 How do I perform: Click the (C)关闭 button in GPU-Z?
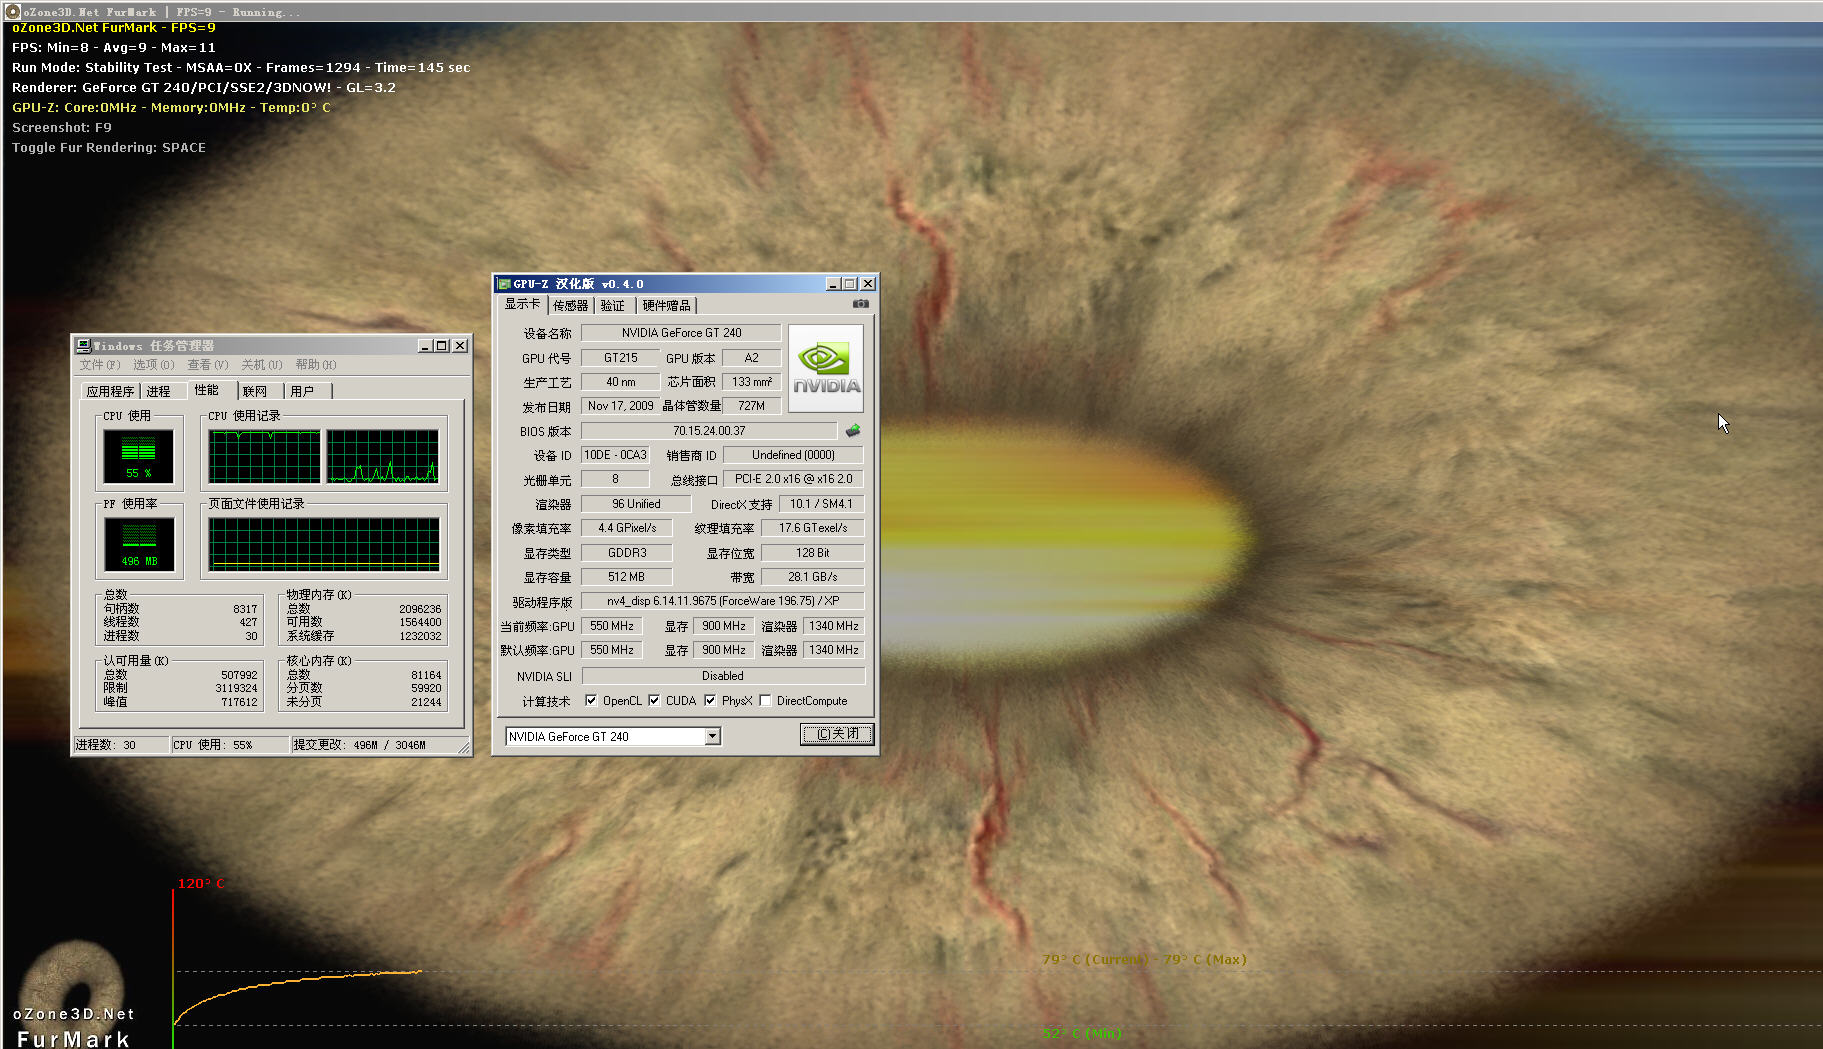click(x=837, y=734)
